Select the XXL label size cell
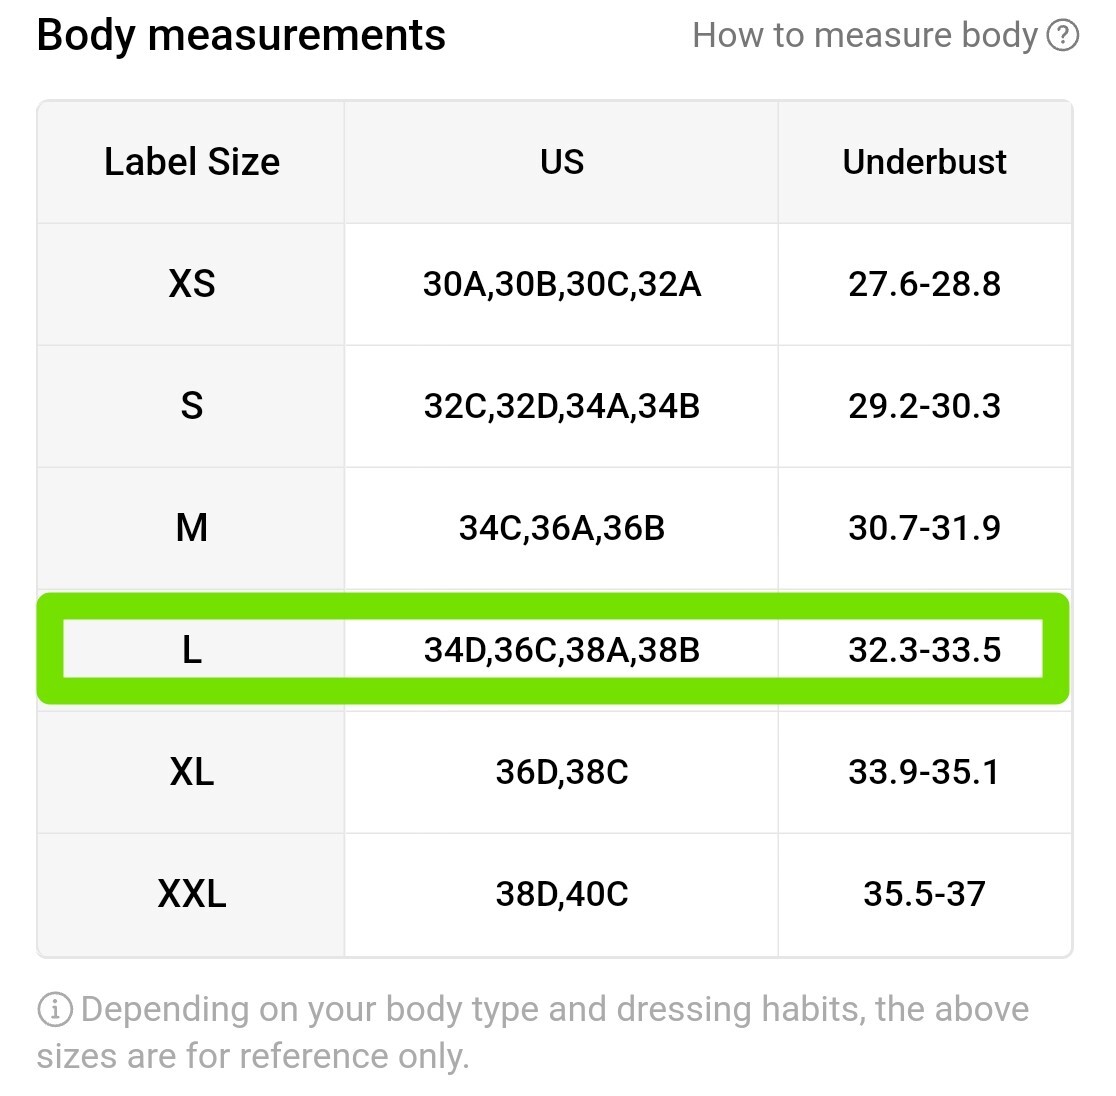The image size is (1116, 1096). [191, 895]
